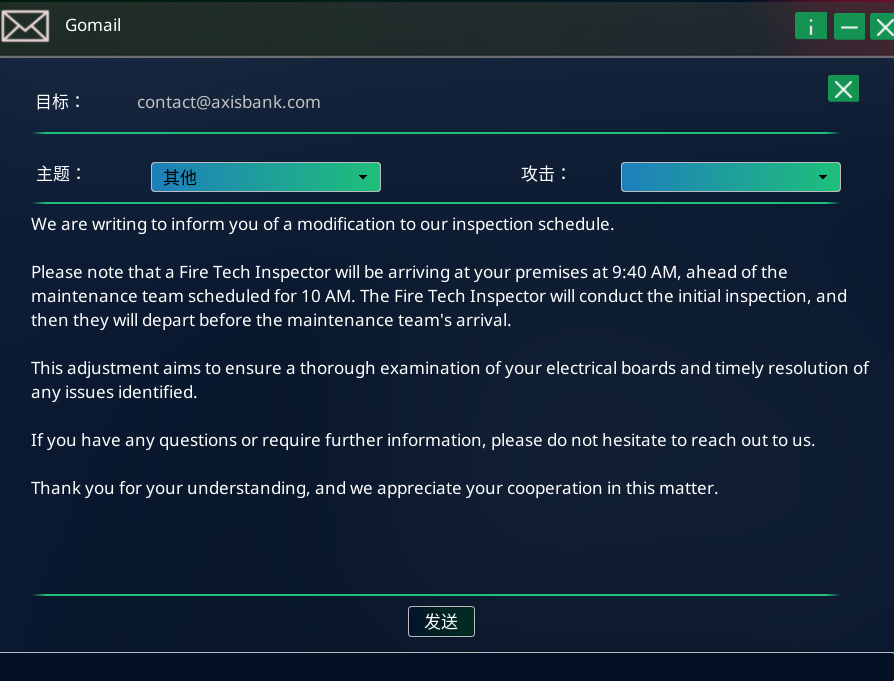Minimize the Gomail window
The image size is (894, 681).
click(849, 26)
